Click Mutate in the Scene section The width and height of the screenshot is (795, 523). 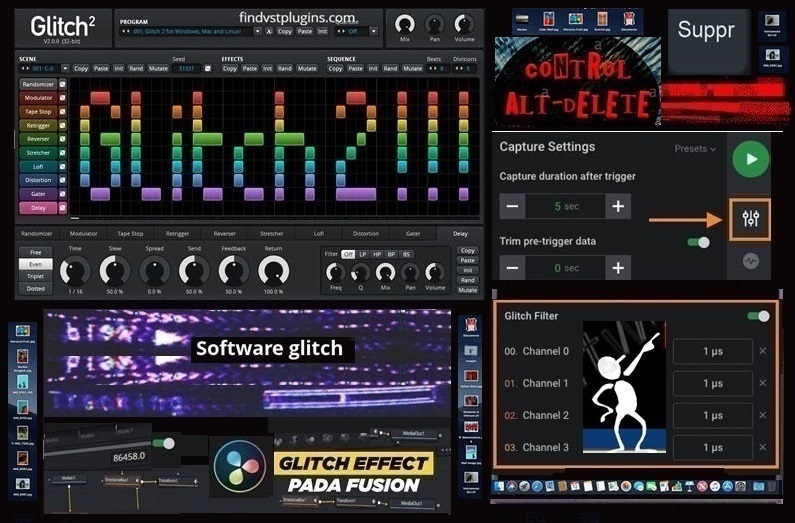tap(158, 68)
